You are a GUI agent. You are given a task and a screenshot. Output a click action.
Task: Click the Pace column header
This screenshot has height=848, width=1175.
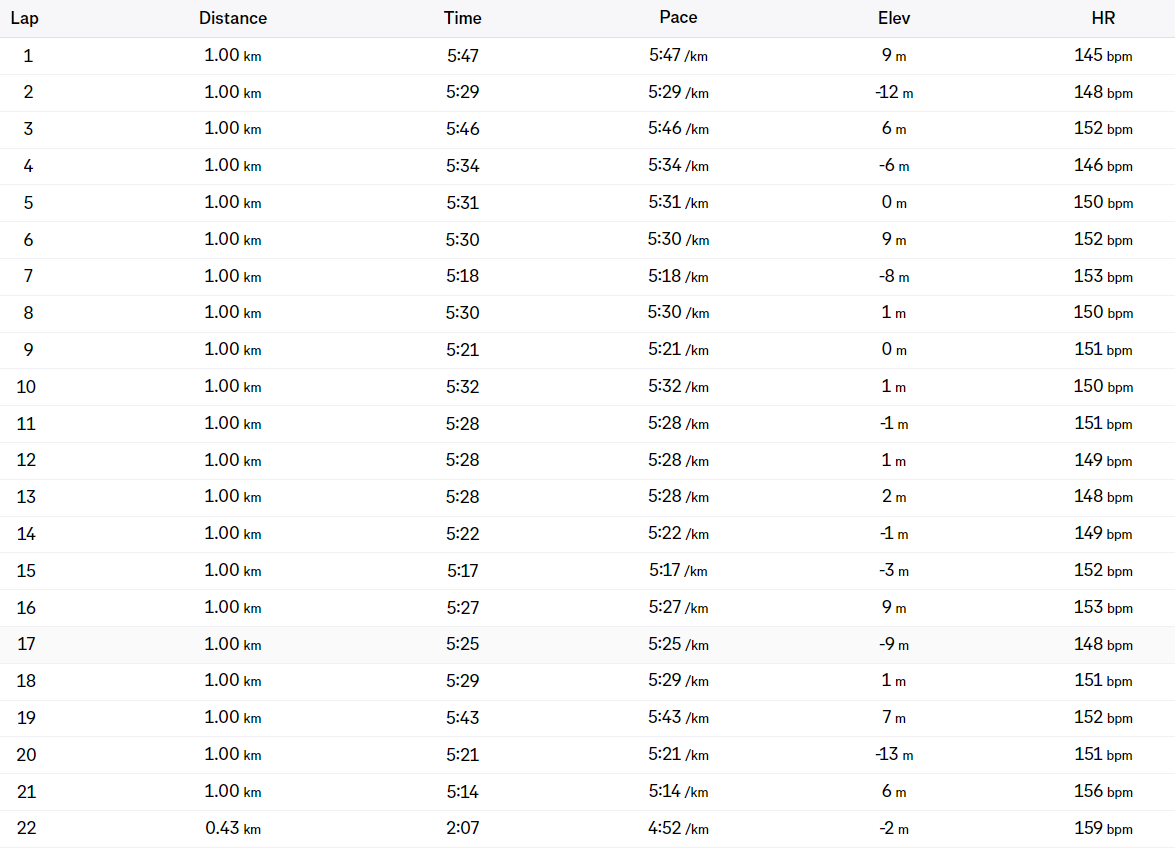pyautogui.click(x=678, y=18)
